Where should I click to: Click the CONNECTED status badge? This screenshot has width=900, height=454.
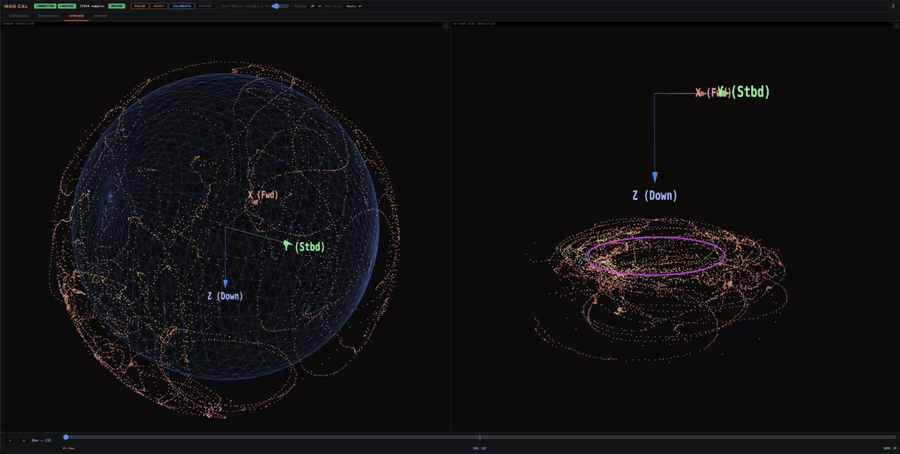coord(45,6)
